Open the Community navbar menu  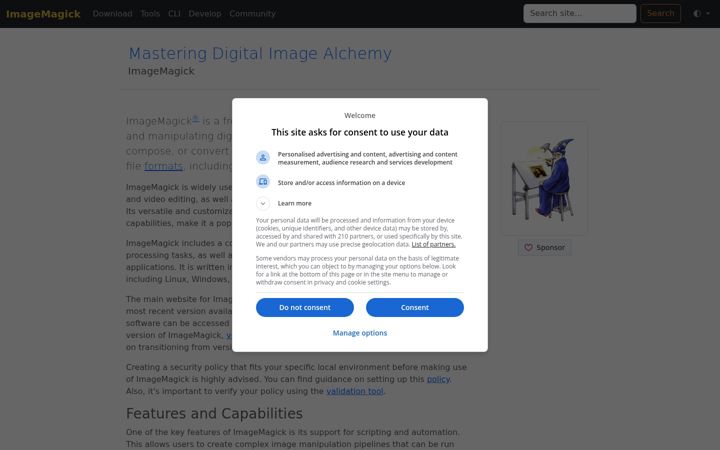(253, 14)
